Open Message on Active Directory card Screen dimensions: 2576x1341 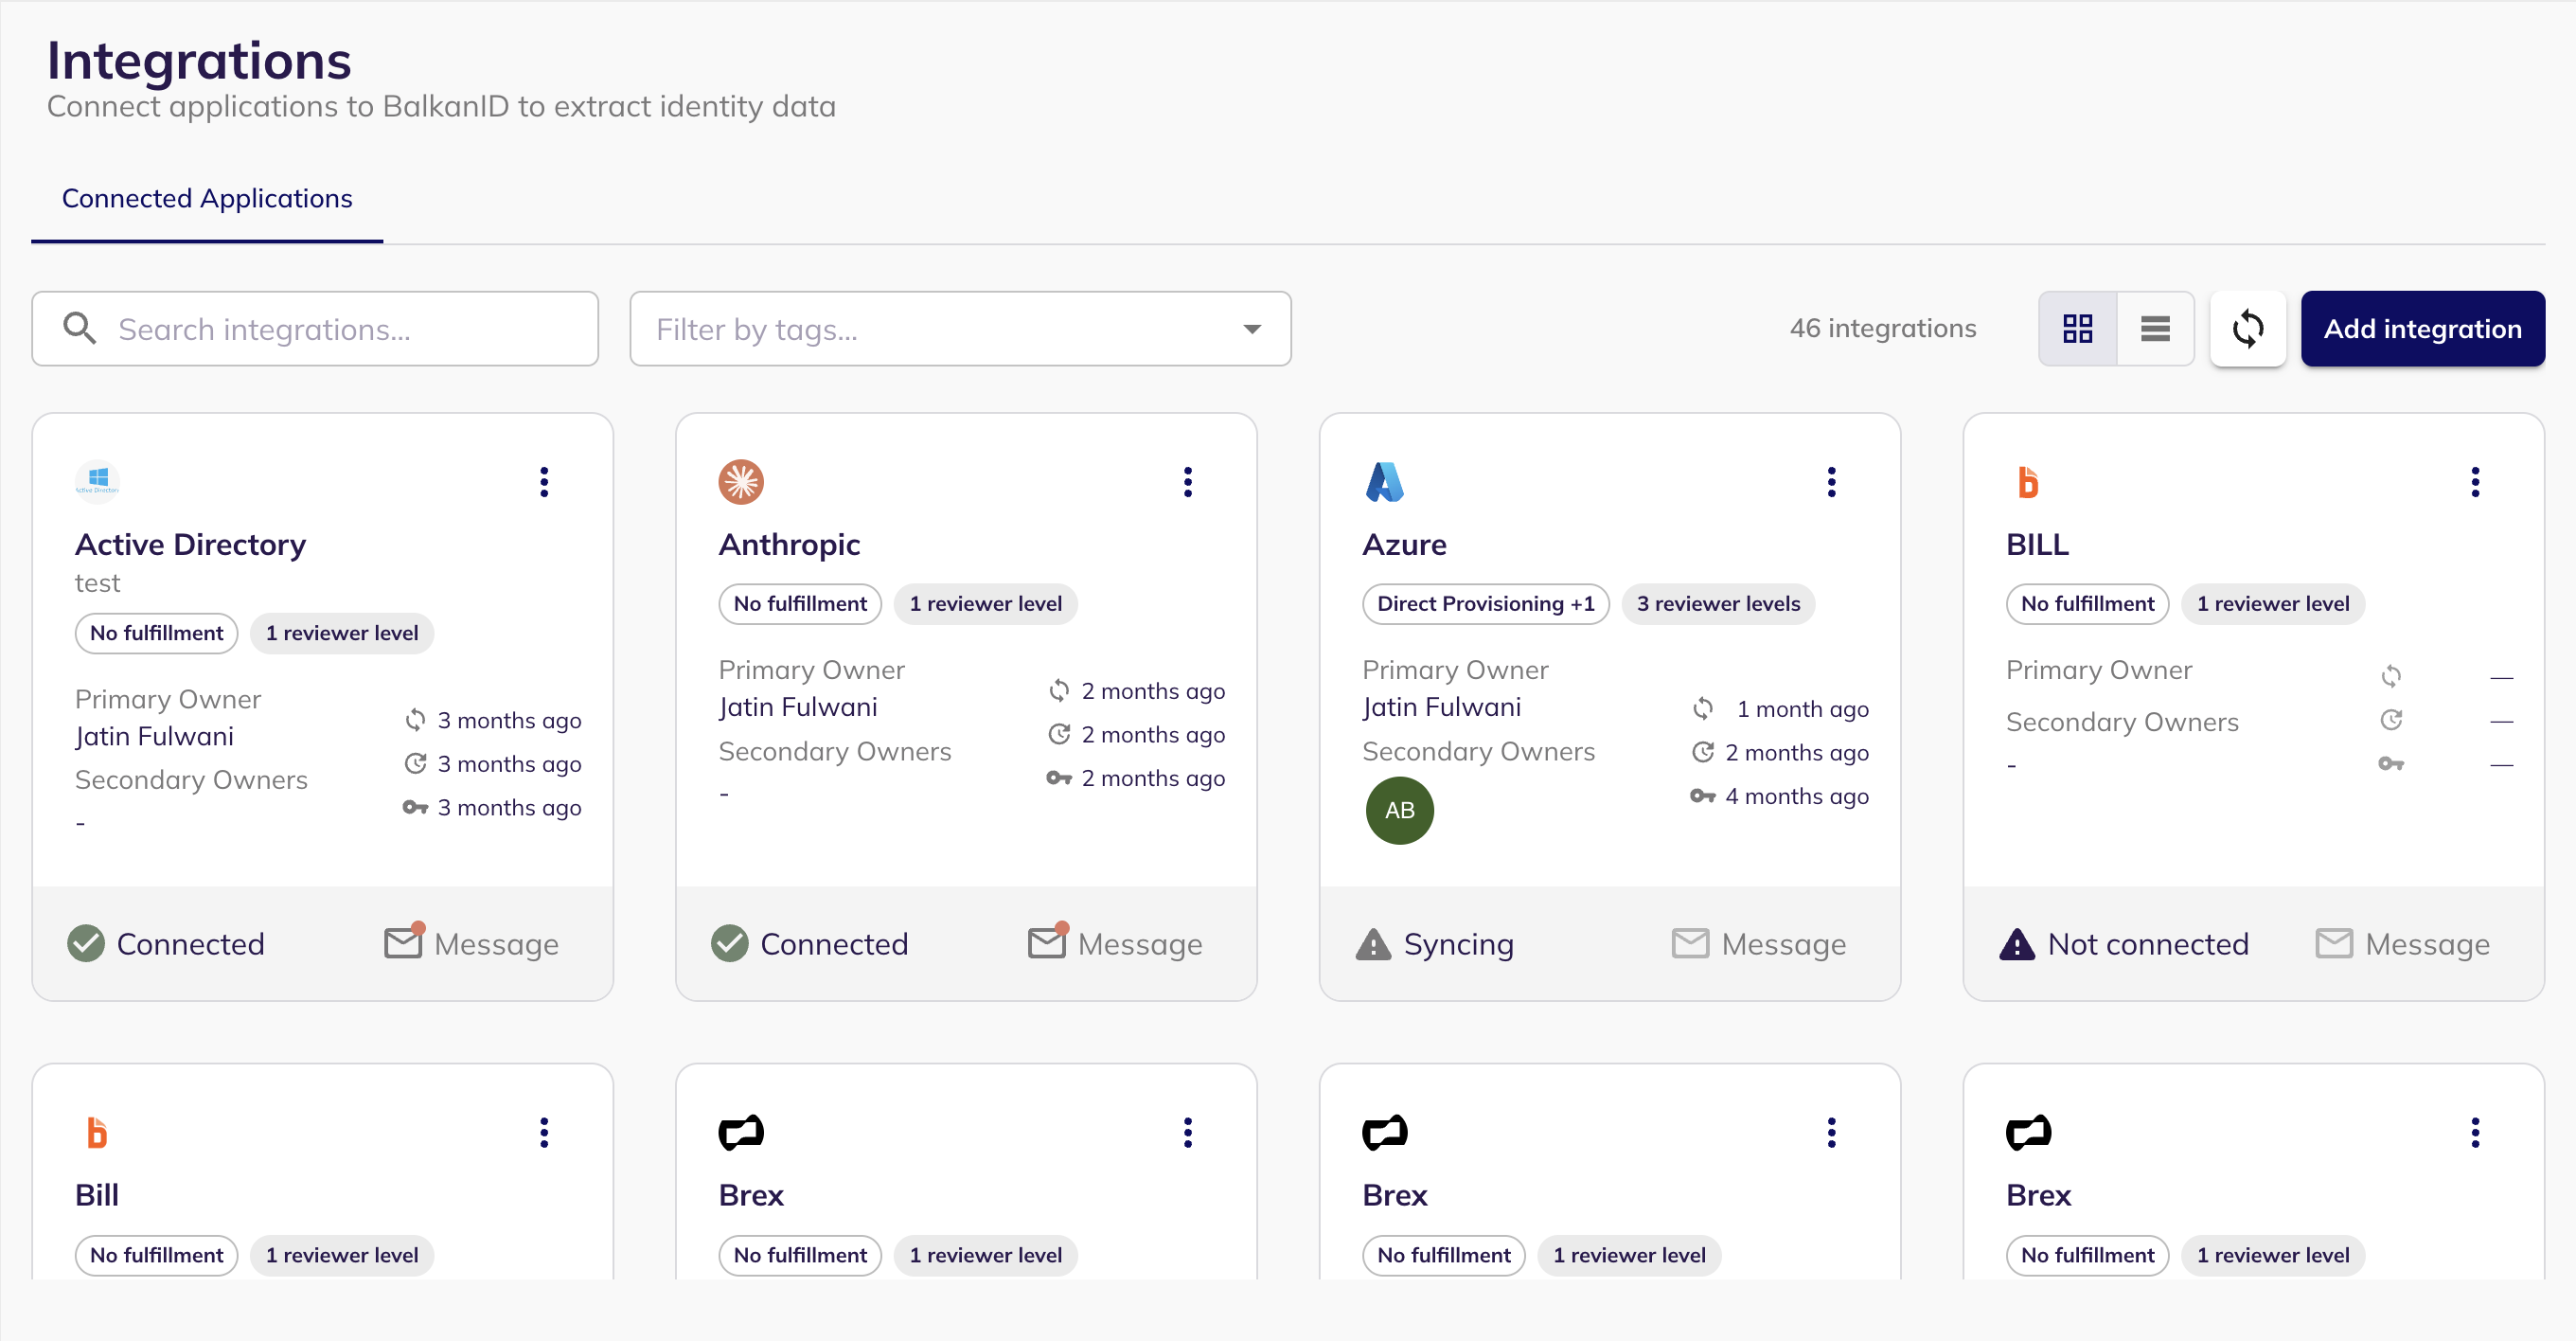(x=472, y=943)
